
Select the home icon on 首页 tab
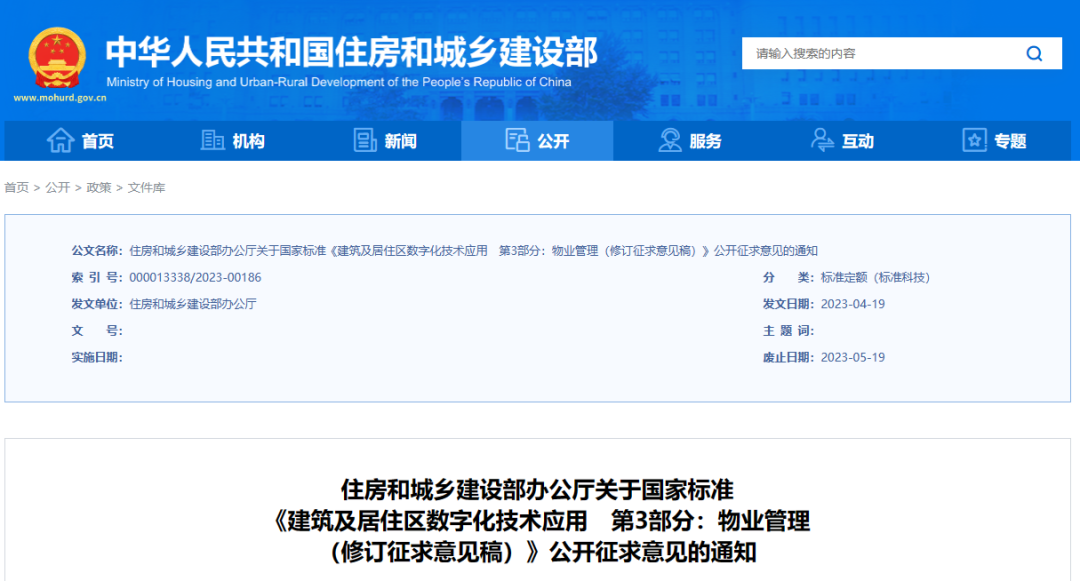point(59,141)
